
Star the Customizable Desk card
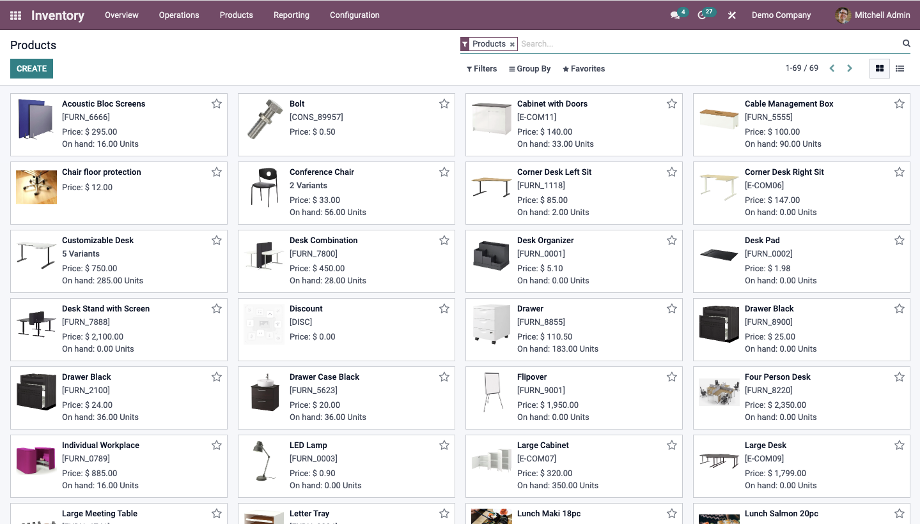pyautogui.click(x=217, y=240)
